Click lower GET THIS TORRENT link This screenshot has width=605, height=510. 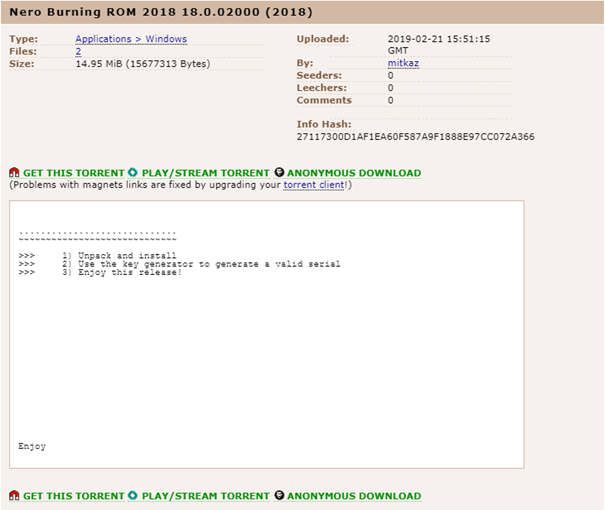click(74, 496)
